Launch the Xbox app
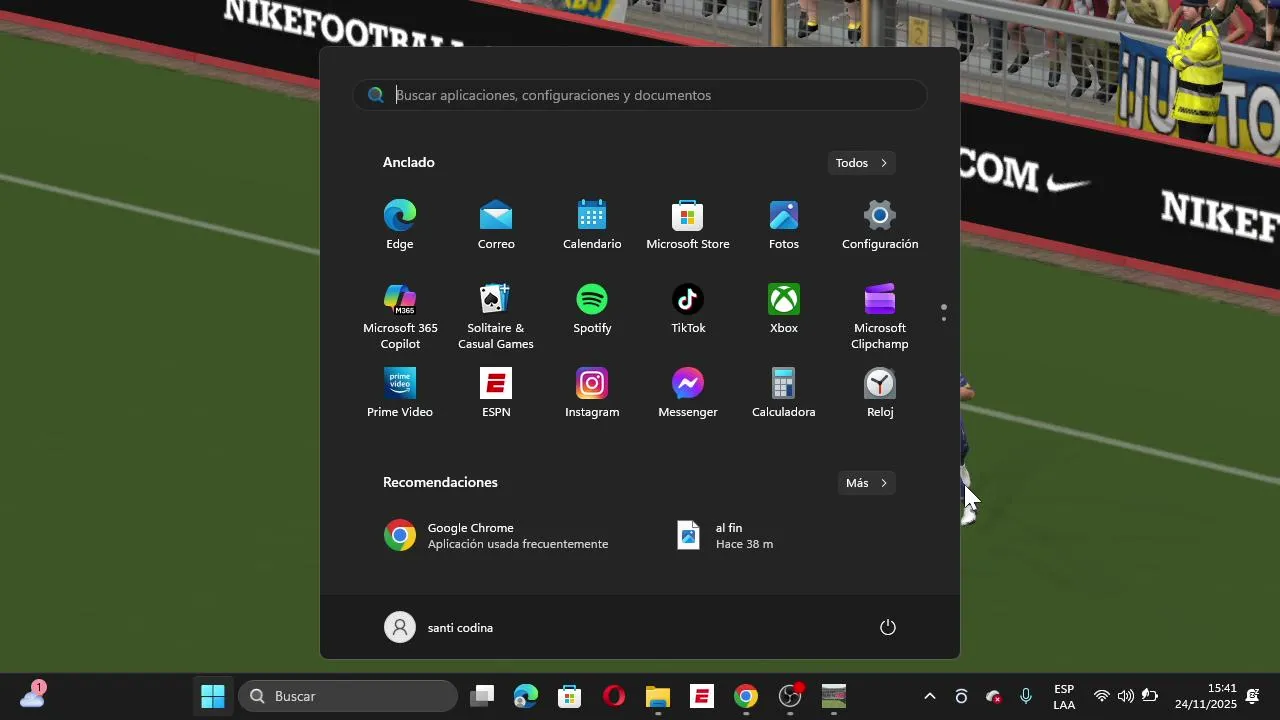Image resolution: width=1280 pixels, height=720 pixels. click(x=784, y=309)
